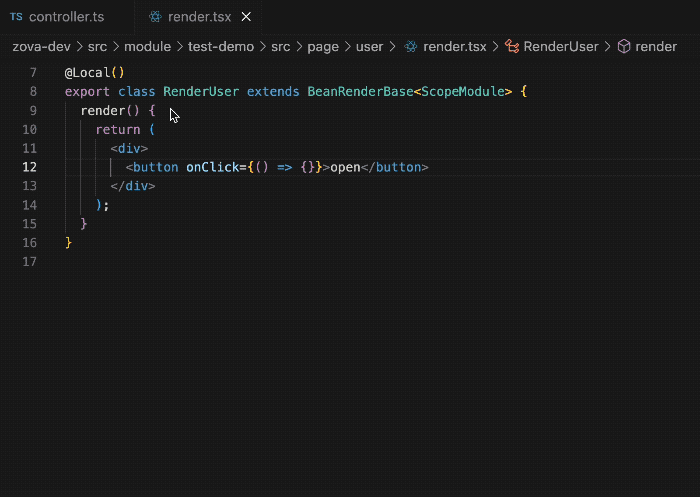Click the method cube icon before render

(624, 46)
